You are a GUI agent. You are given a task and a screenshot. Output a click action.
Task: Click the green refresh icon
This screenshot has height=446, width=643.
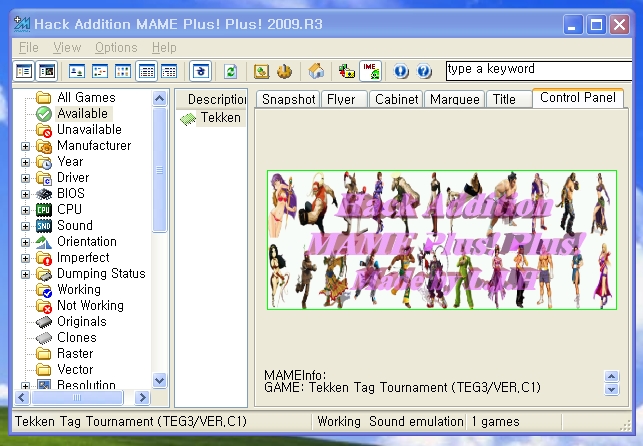pyautogui.click(x=231, y=71)
